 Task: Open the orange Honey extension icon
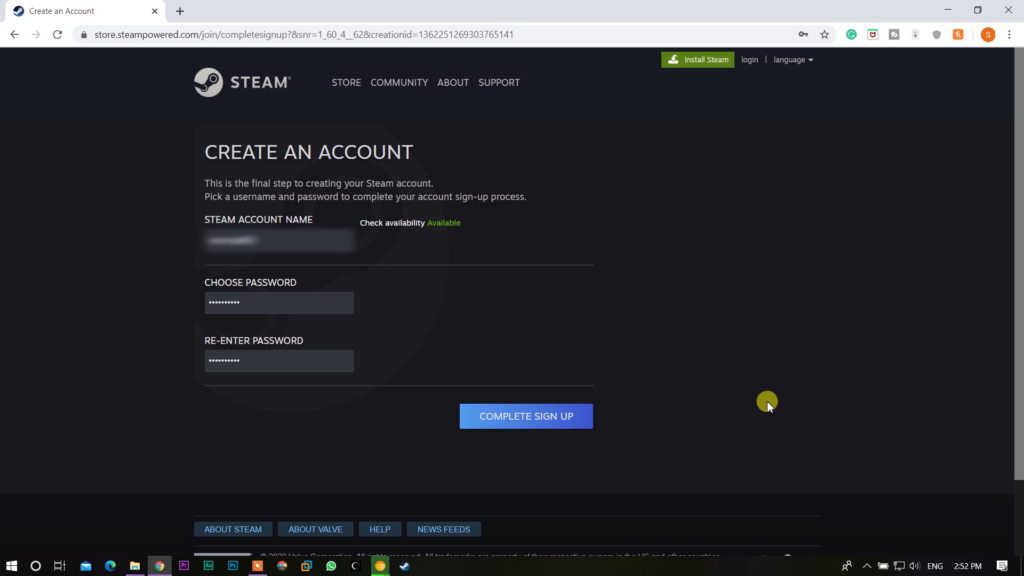point(958,35)
